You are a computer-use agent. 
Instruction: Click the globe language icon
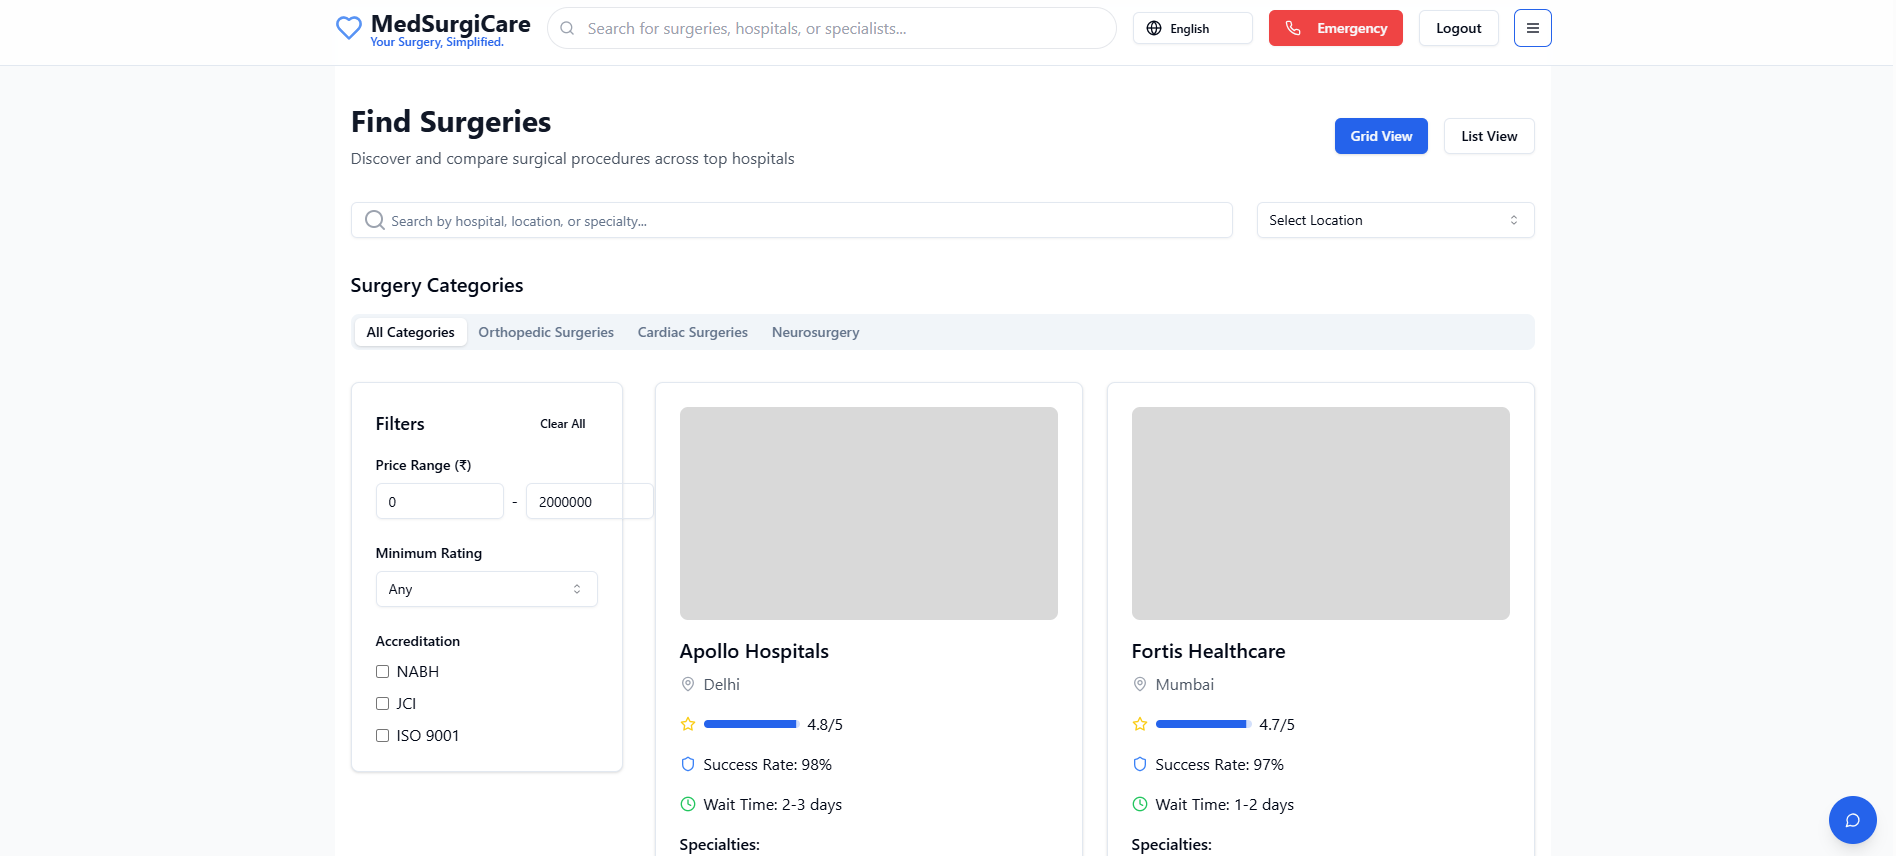(x=1154, y=28)
